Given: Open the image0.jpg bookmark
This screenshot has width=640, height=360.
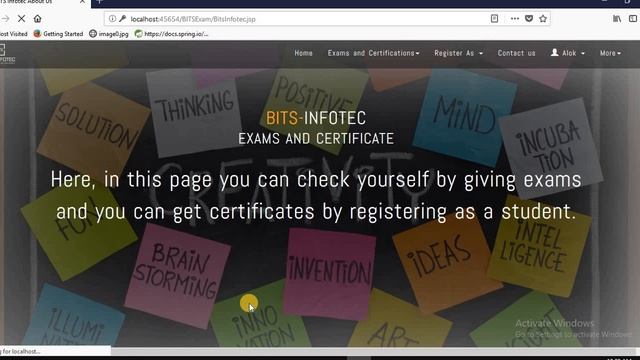Looking at the screenshot, I should click(x=109, y=34).
